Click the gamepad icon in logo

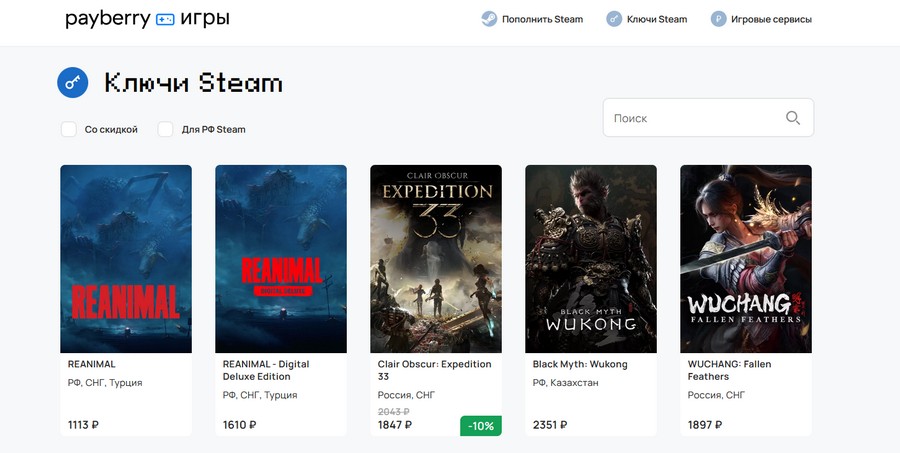click(164, 19)
